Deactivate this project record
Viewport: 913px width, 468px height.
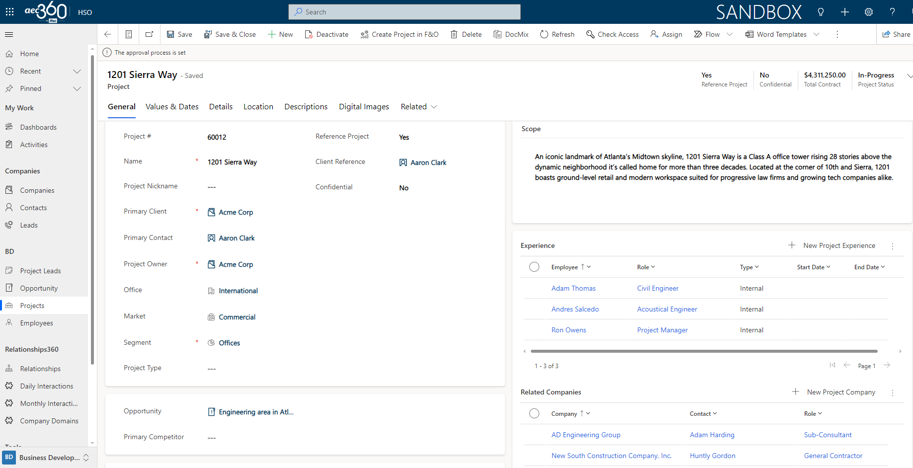326,34
